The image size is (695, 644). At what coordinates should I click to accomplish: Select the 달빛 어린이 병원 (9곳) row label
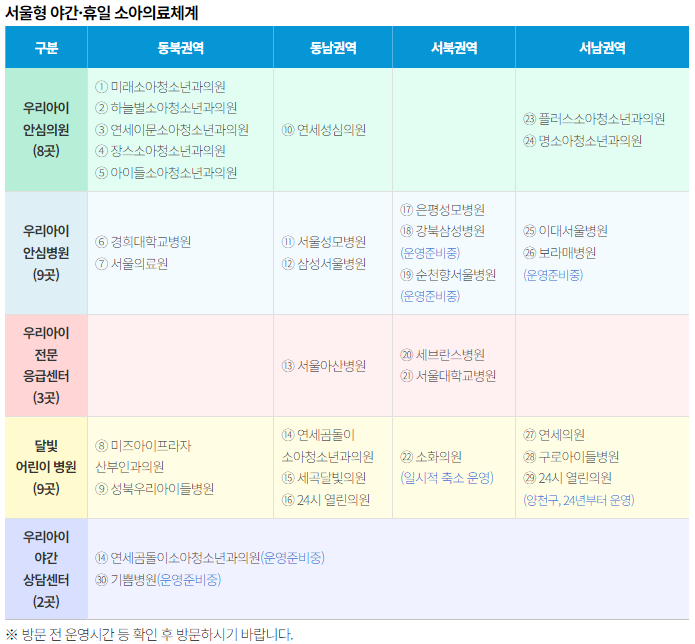tap(46, 467)
